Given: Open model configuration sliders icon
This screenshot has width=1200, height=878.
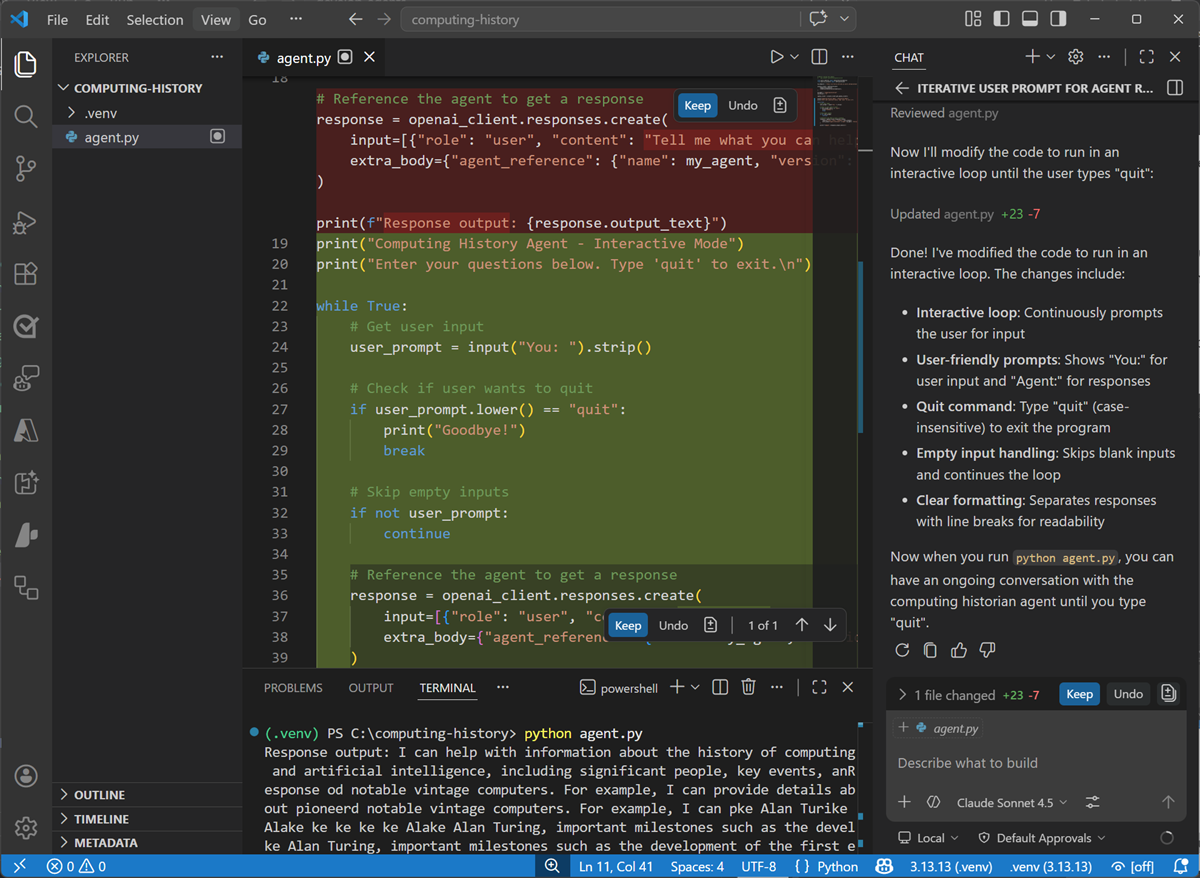Looking at the screenshot, I should 1090,802.
